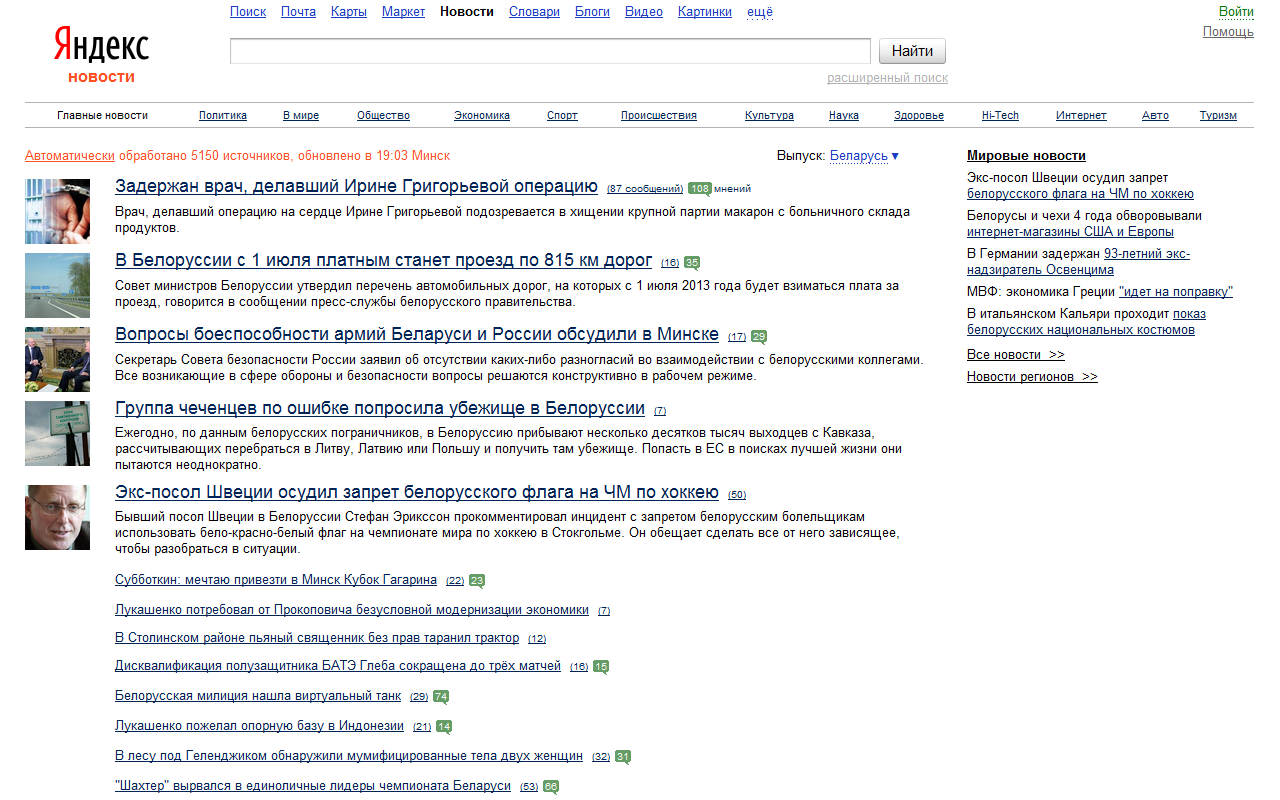
Task: Open расширенный поиск advanced search
Action: coord(887,78)
